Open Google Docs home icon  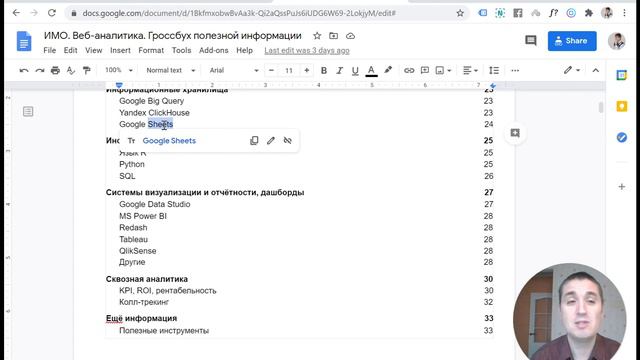24,41
